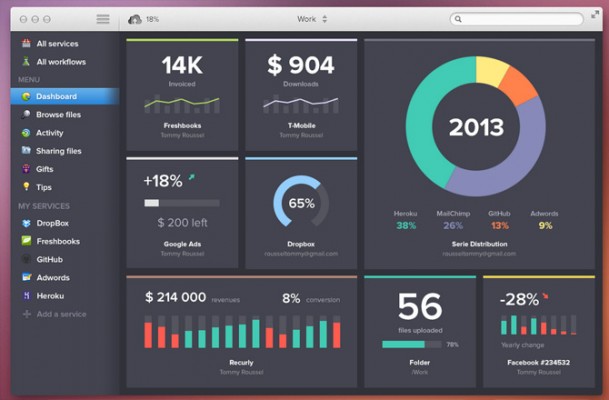
Task: Click the All services link
Action: (x=57, y=44)
